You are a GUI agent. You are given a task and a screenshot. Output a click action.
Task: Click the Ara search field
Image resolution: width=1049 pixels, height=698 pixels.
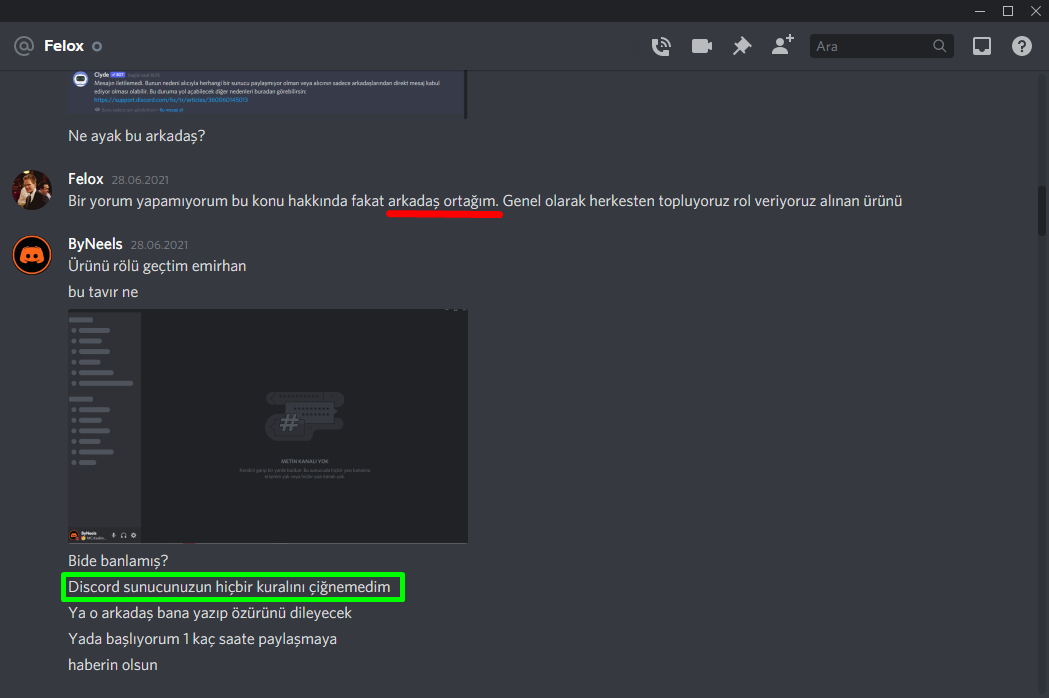[x=881, y=46]
